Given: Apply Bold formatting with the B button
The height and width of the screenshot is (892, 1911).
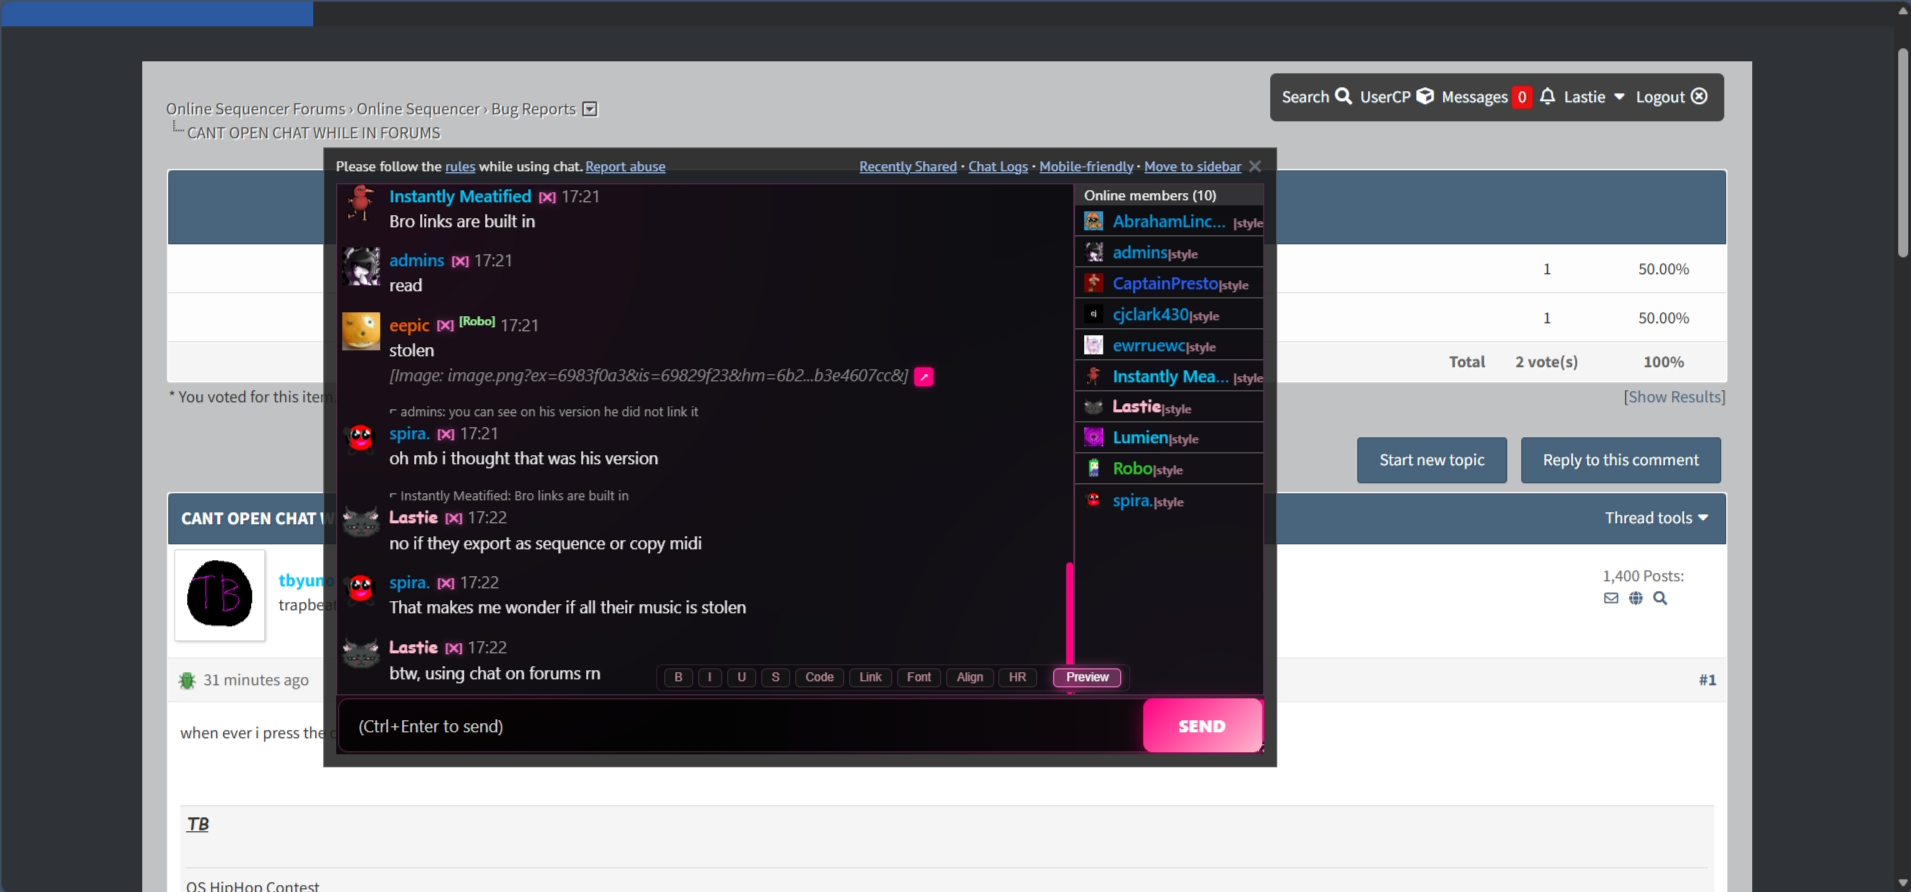Looking at the screenshot, I should (678, 677).
